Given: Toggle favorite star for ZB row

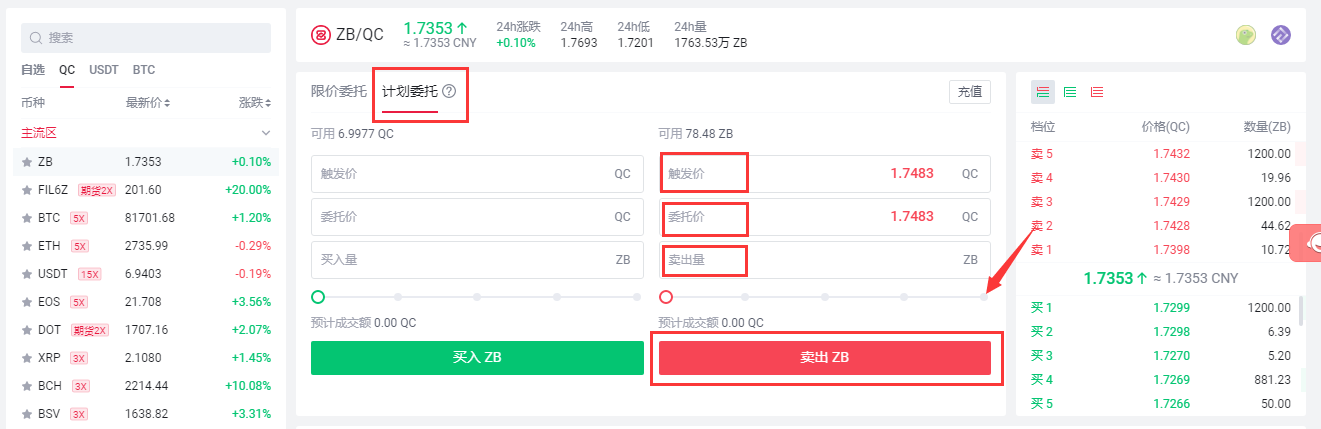Looking at the screenshot, I should tap(28, 161).
